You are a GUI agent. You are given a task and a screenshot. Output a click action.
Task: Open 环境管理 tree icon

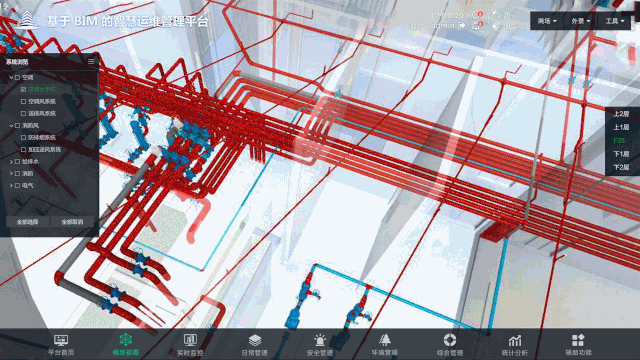(x=384, y=340)
